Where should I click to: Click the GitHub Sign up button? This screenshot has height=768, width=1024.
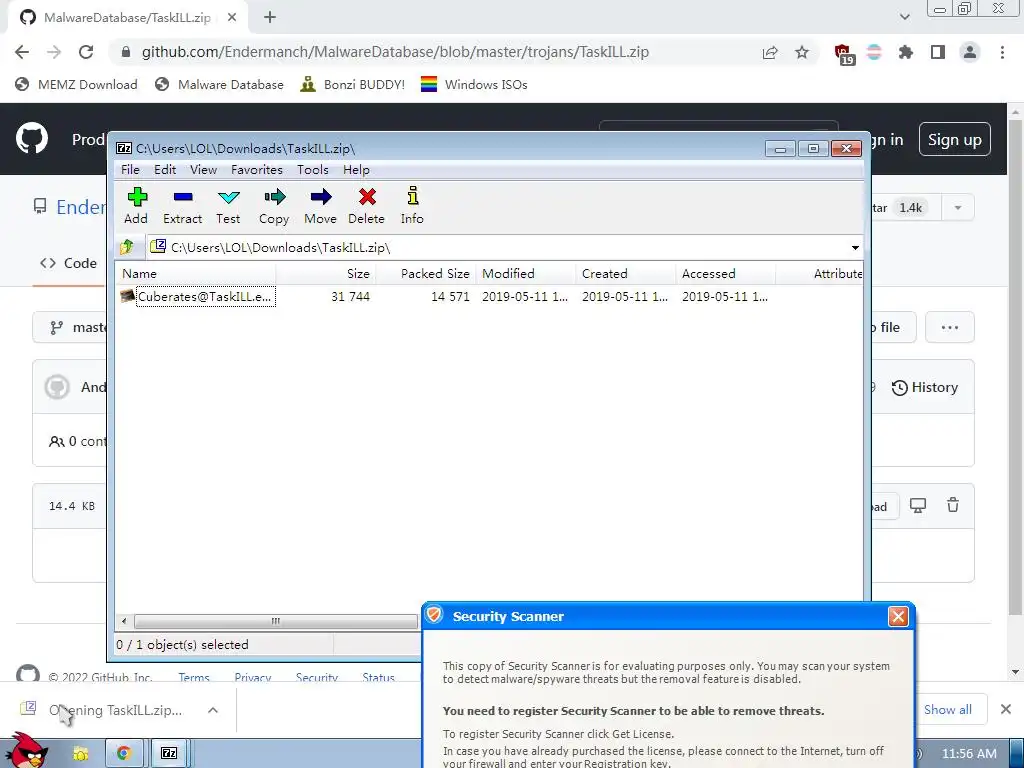pos(955,139)
